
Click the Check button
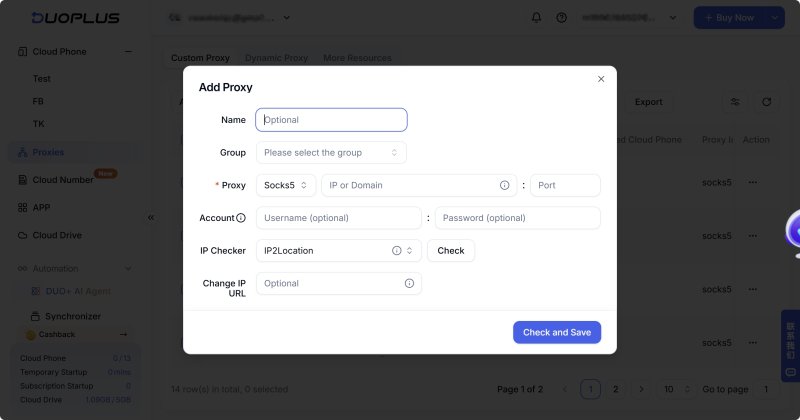point(451,251)
